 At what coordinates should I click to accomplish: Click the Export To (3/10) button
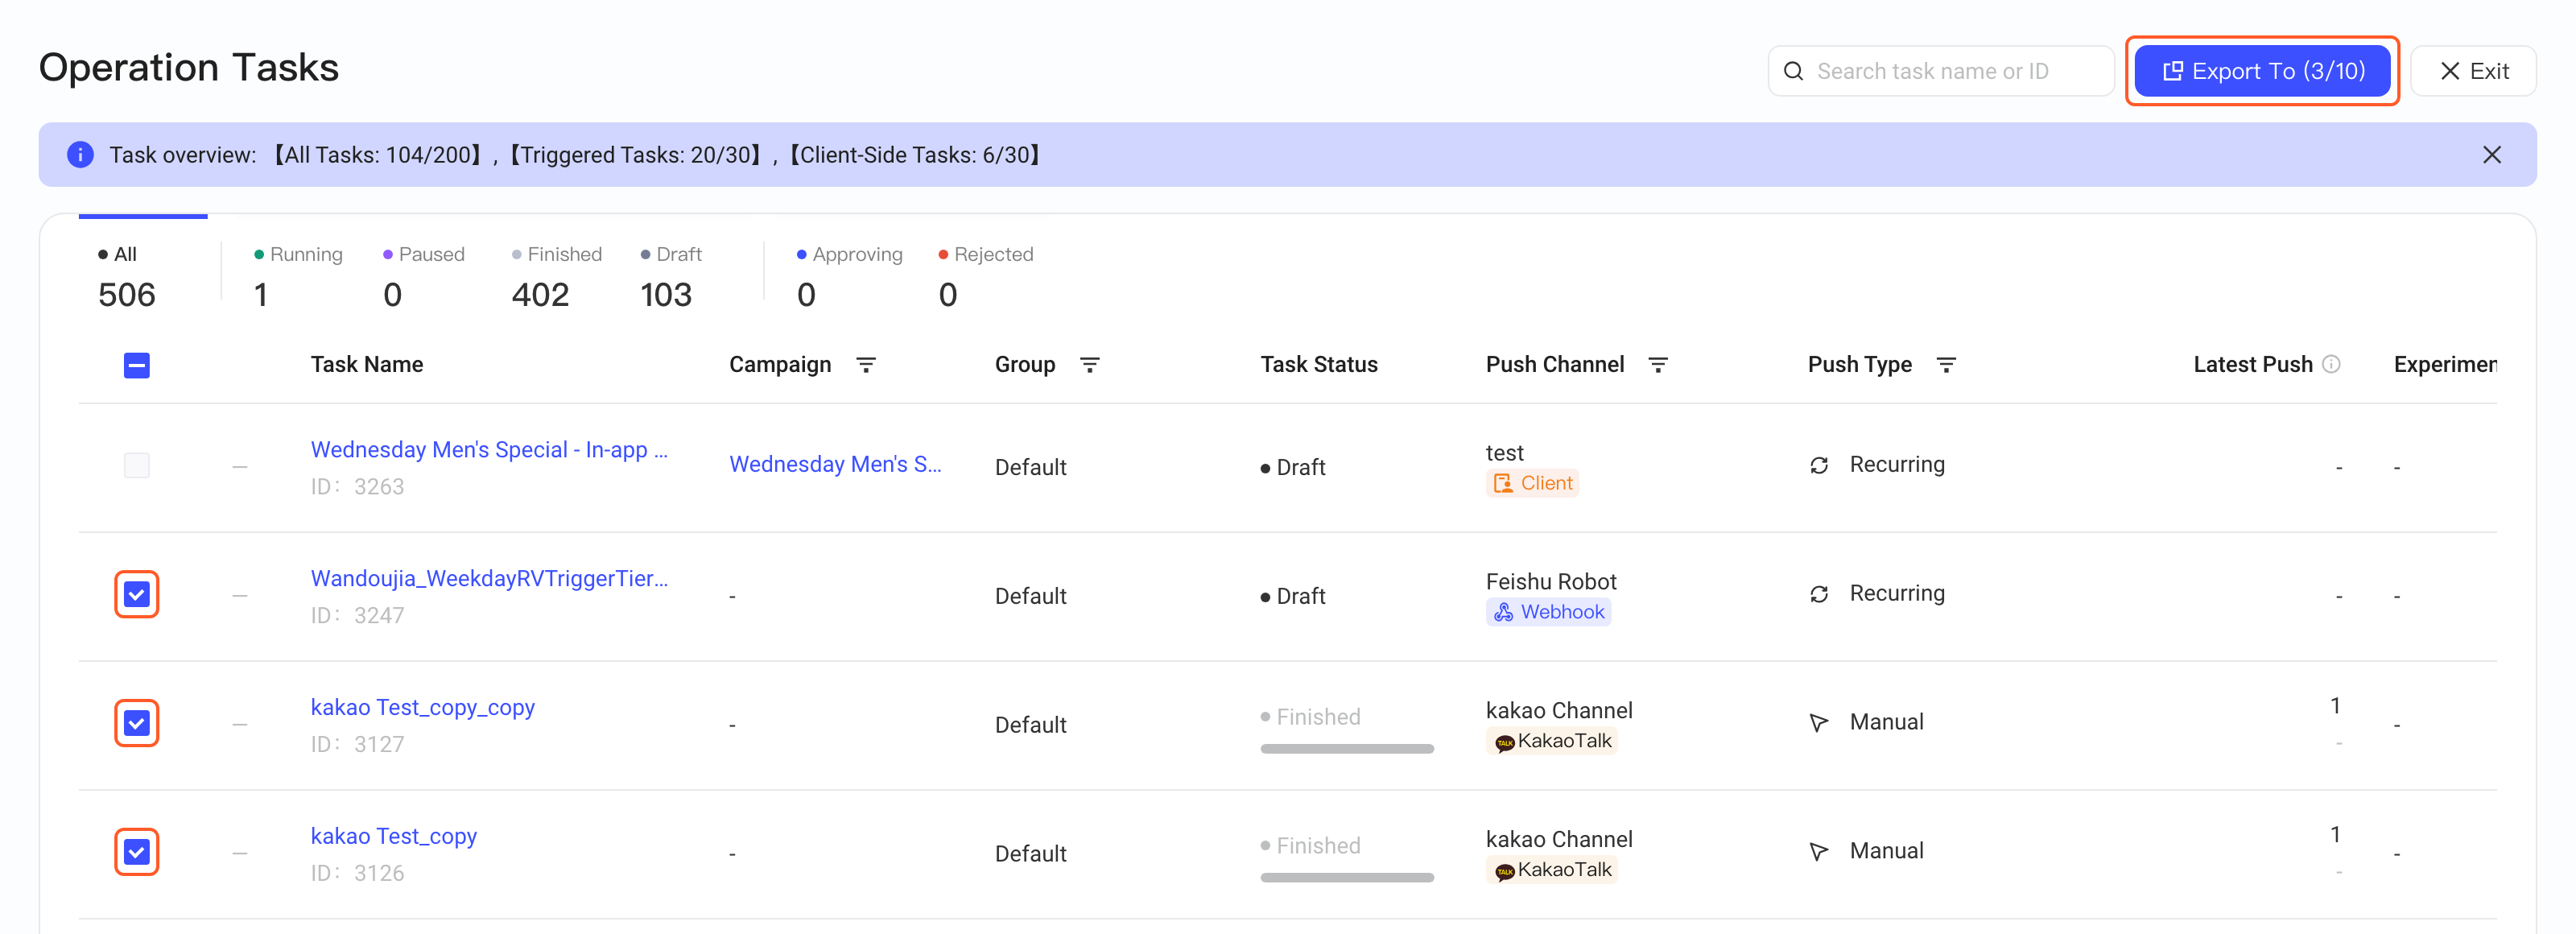point(2262,71)
